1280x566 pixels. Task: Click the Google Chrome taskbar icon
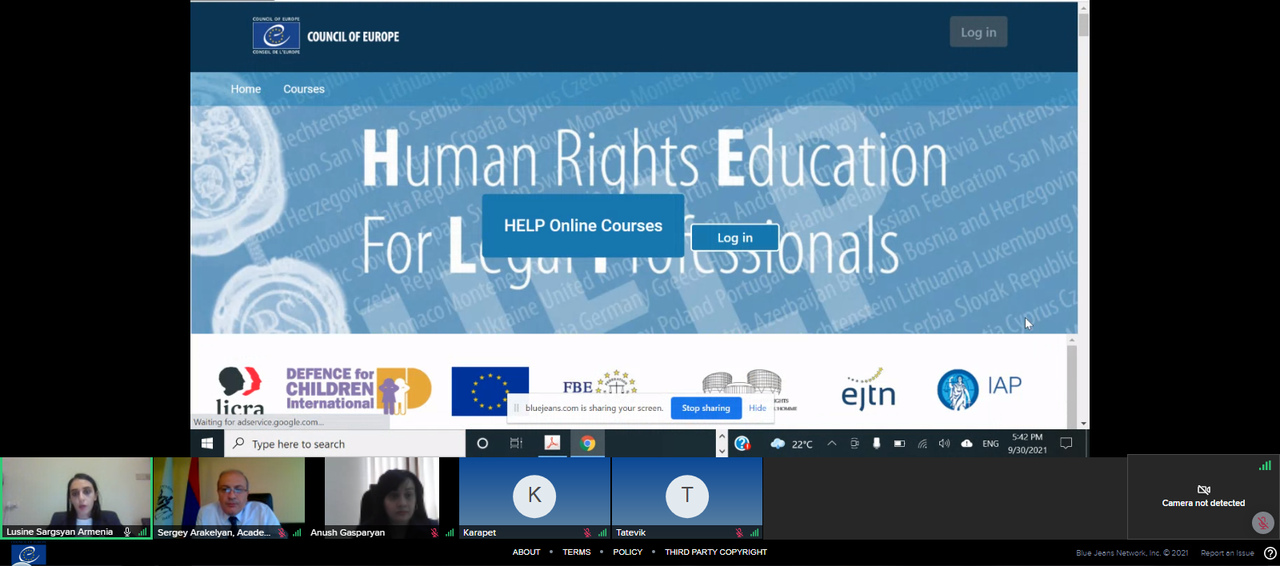tap(588, 443)
